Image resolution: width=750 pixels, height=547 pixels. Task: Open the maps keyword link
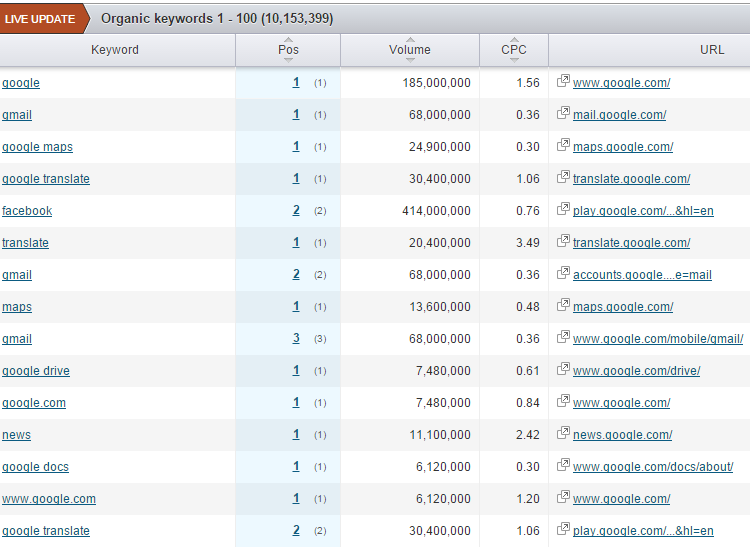click(17, 307)
